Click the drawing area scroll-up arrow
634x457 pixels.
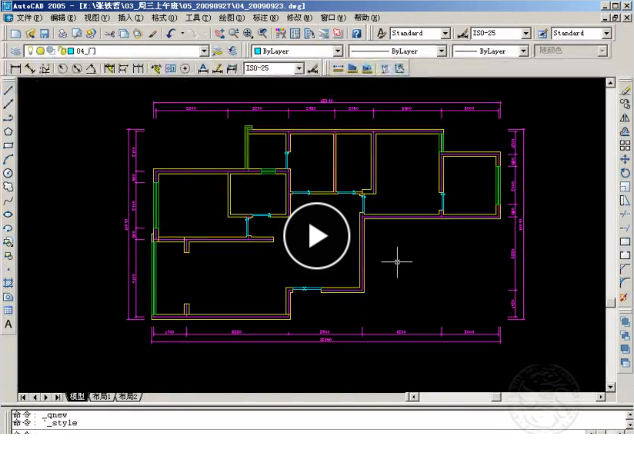(x=611, y=83)
